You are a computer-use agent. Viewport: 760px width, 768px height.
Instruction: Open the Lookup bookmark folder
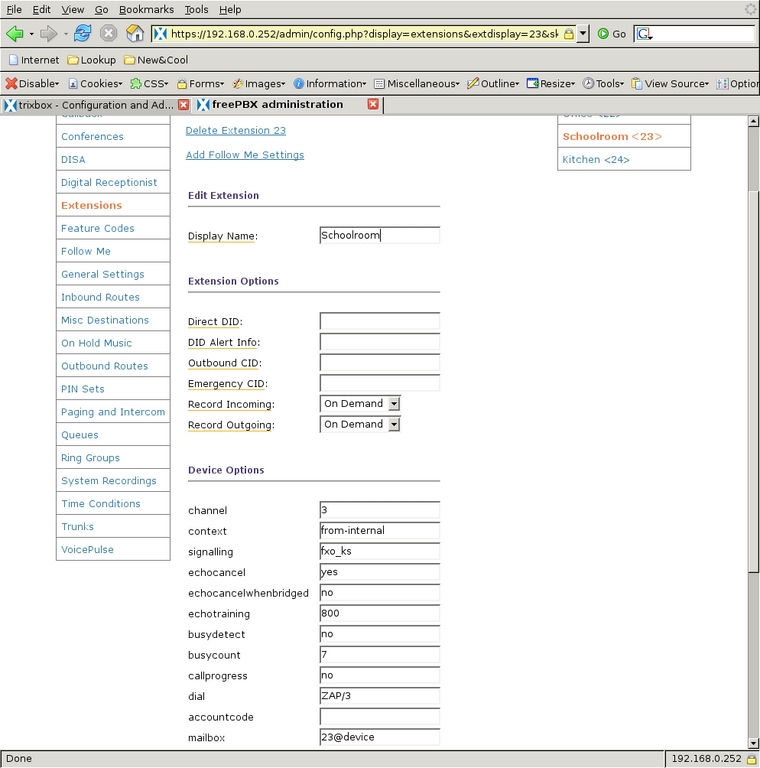[x=91, y=60]
